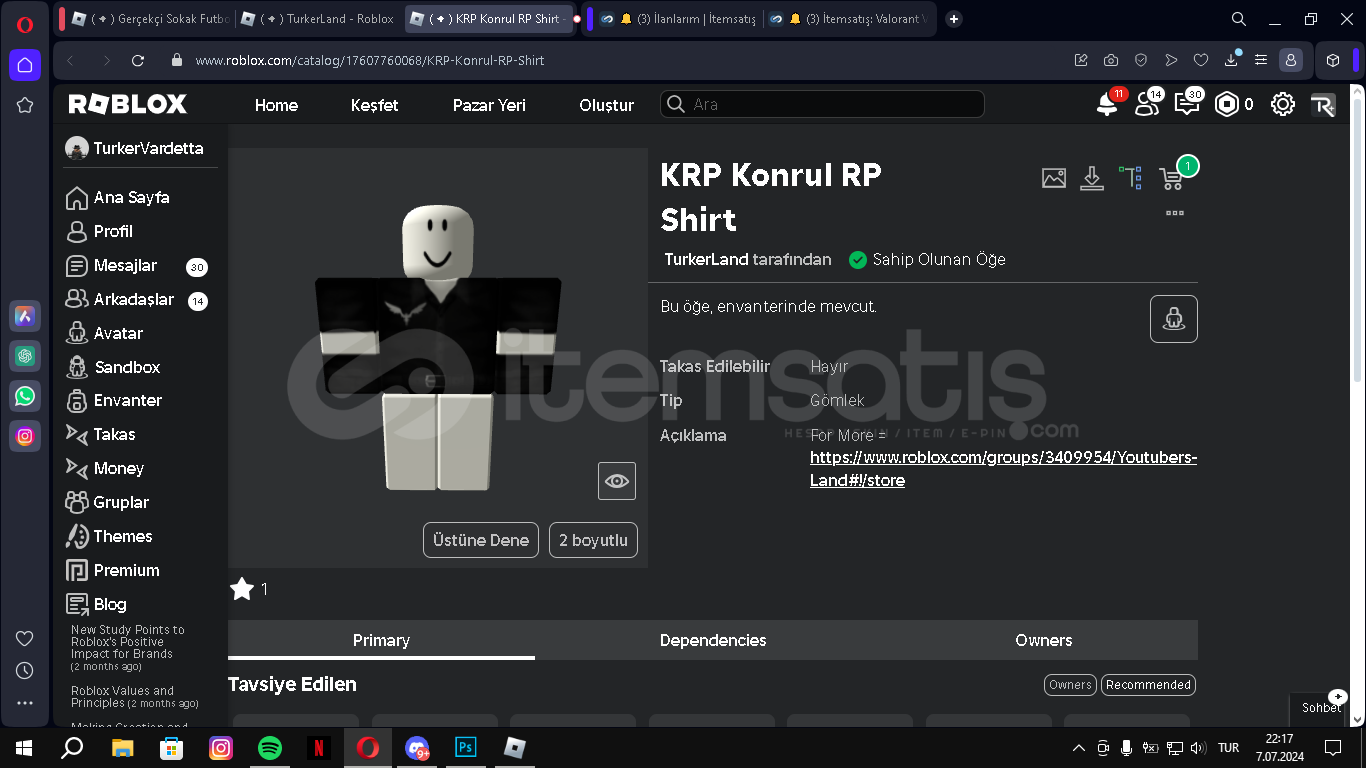The image size is (1366, 768).
Task: Click Home in the top navigation
Action: [276, 105]
